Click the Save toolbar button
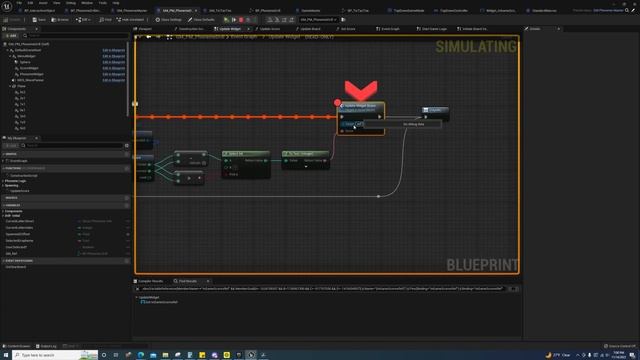 [39, 20]
